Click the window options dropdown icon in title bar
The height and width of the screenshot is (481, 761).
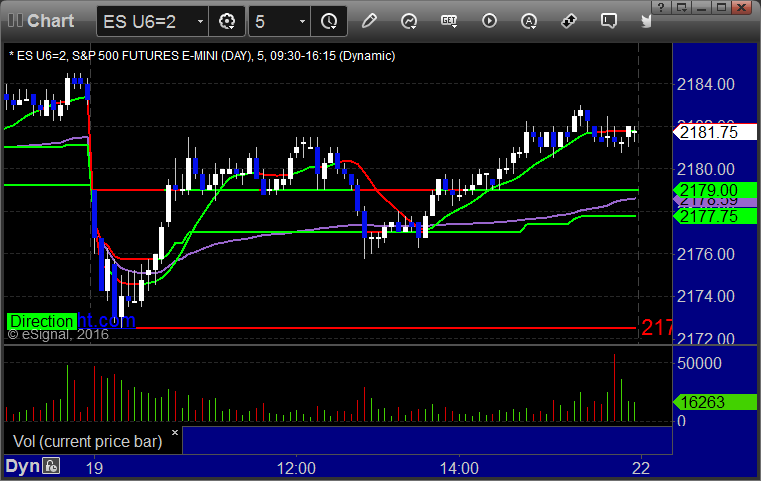[x=681, y=7]
